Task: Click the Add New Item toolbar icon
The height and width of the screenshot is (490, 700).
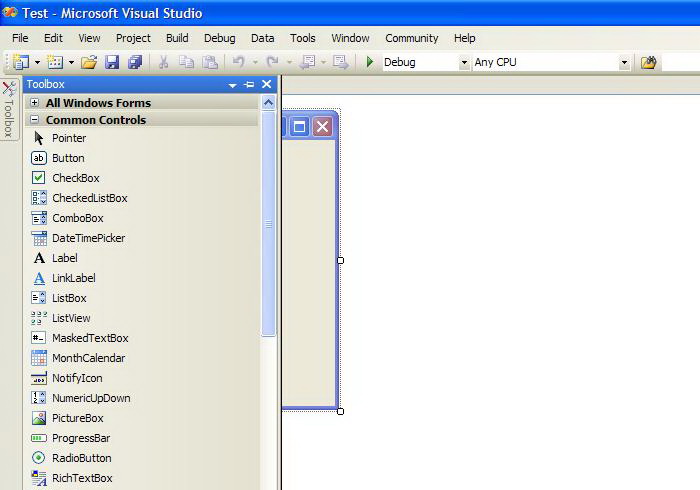Action: 55,62
